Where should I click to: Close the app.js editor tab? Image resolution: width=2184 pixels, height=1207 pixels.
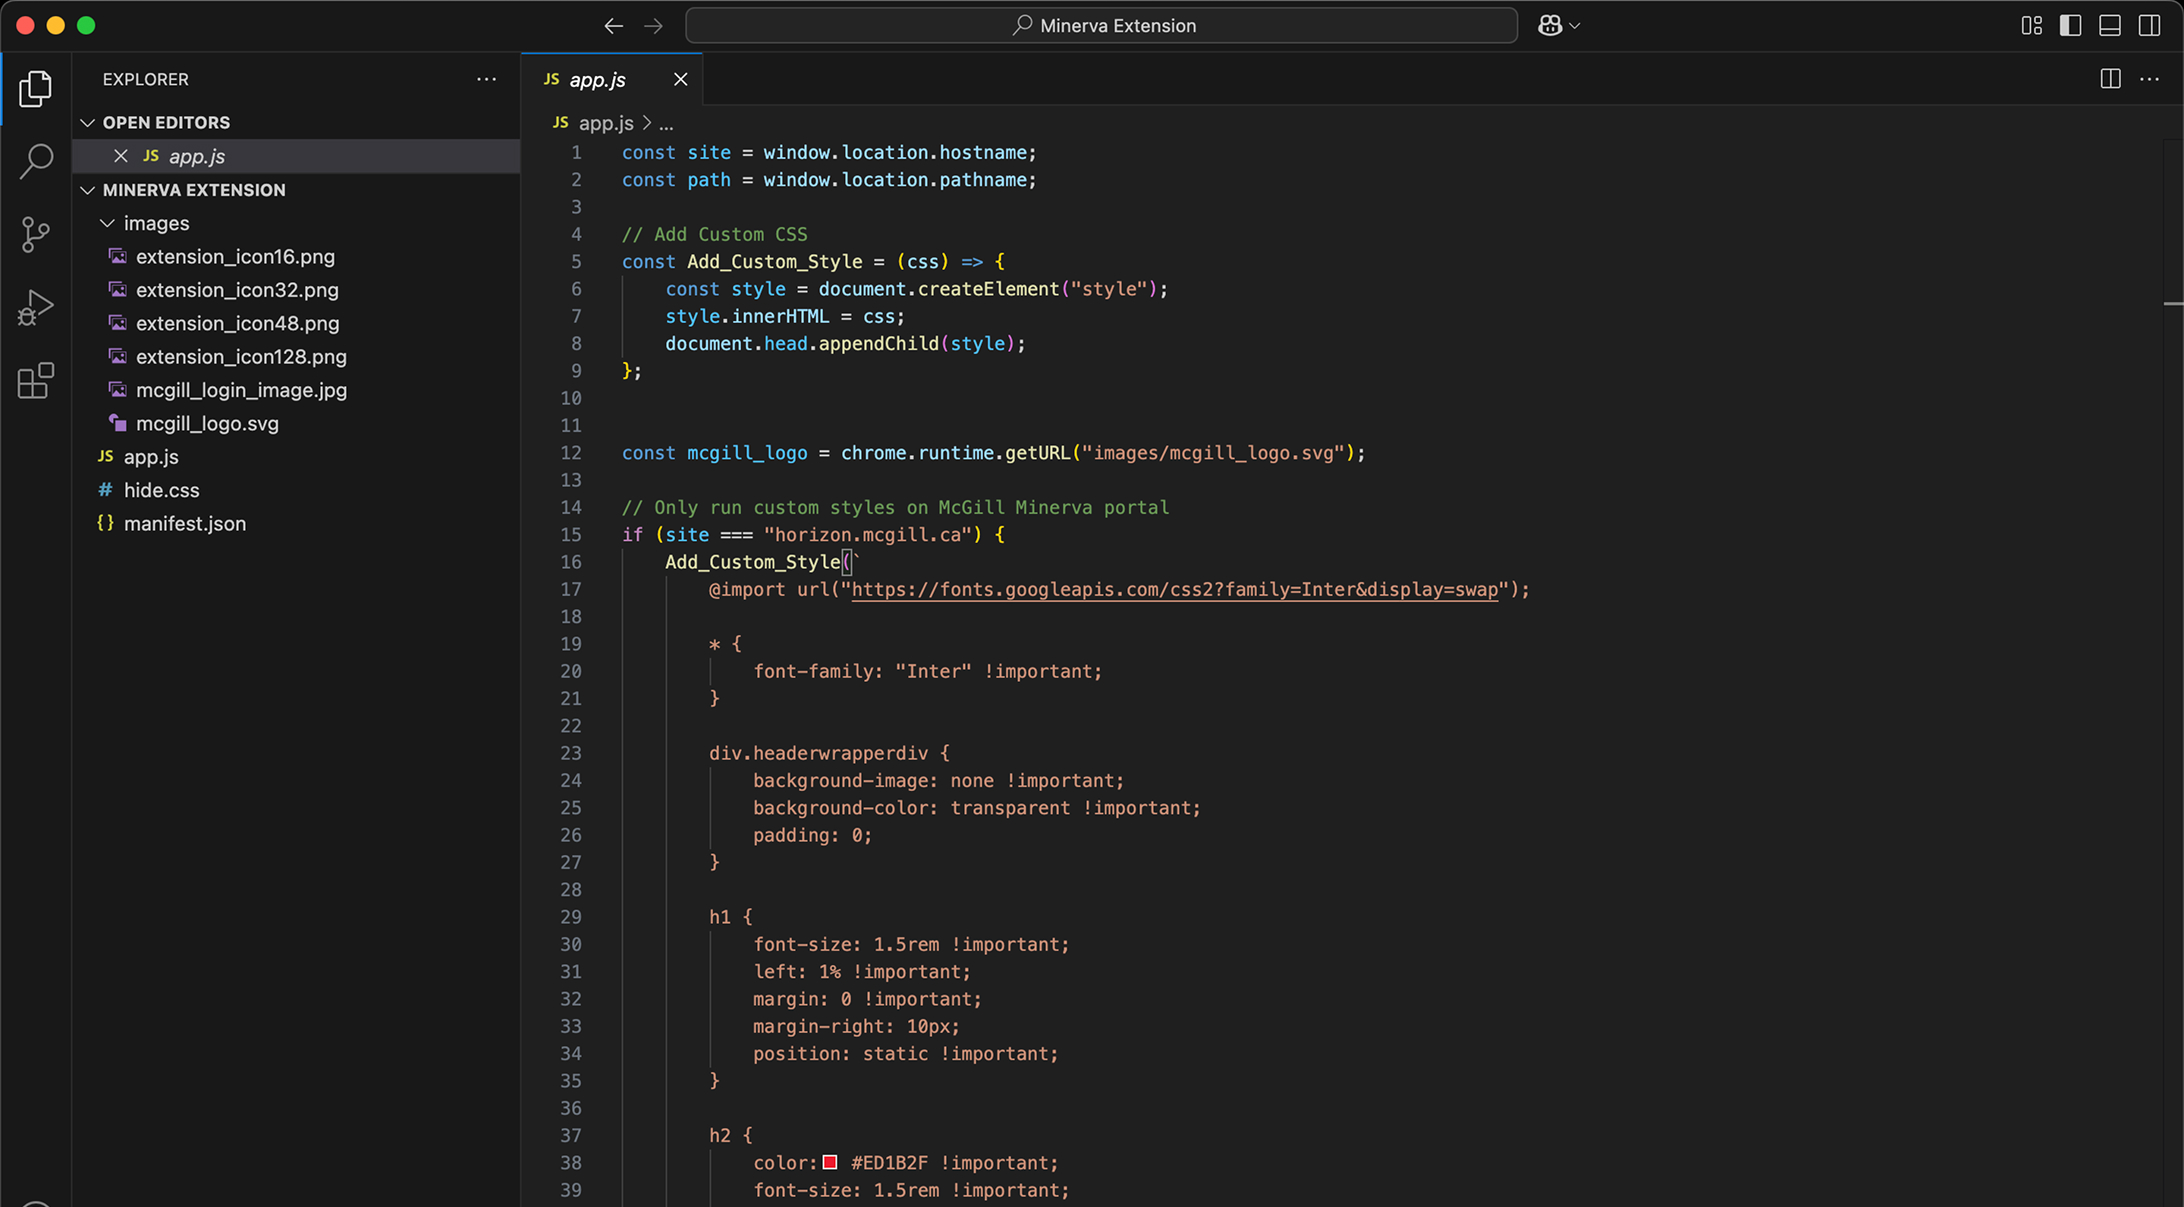tap(680, 79)
